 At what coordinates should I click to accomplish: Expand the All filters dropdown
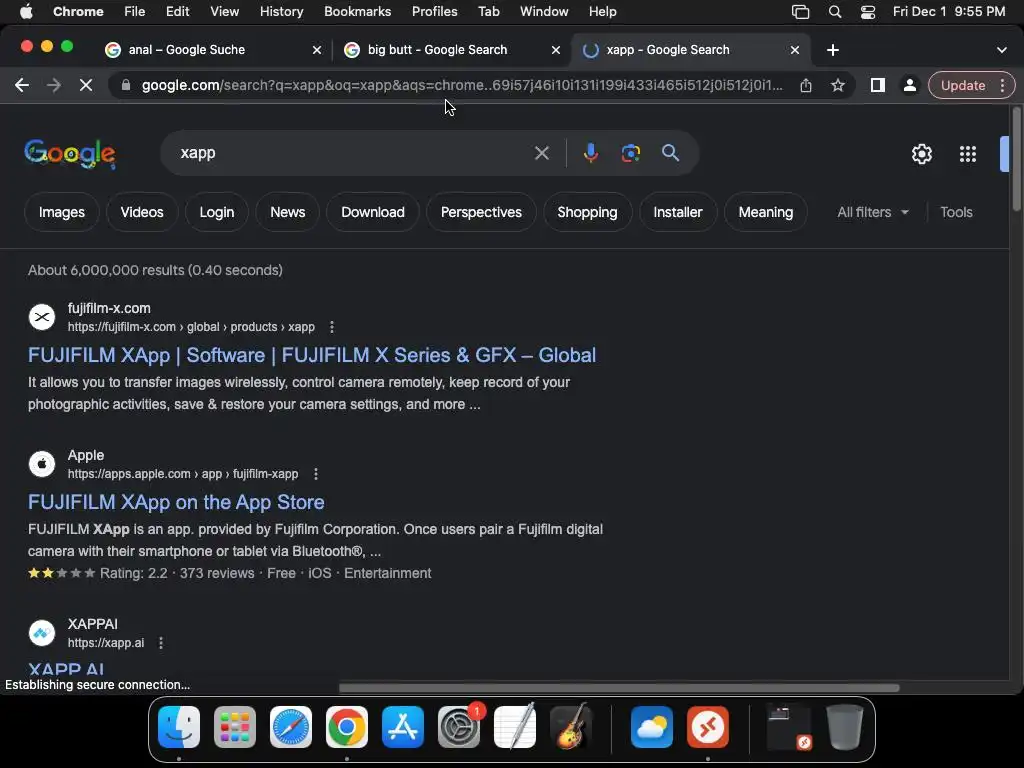click(872, 213)
